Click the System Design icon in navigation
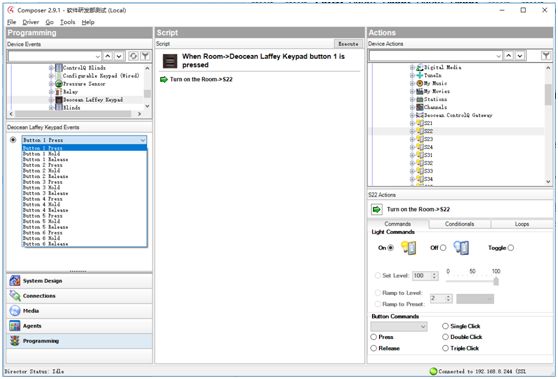This screenshot has height=379, width=558. click(15, 281)
